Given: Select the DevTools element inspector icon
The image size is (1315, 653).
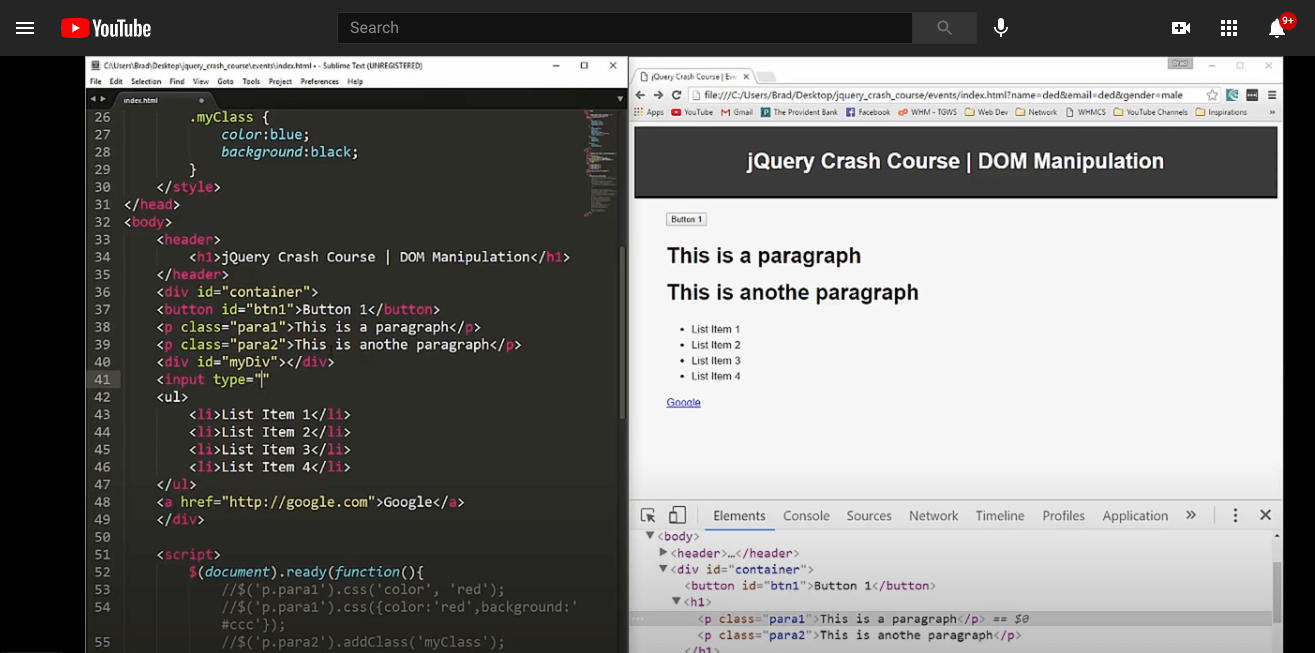Looking at the screenshot, I should point(648,515).
